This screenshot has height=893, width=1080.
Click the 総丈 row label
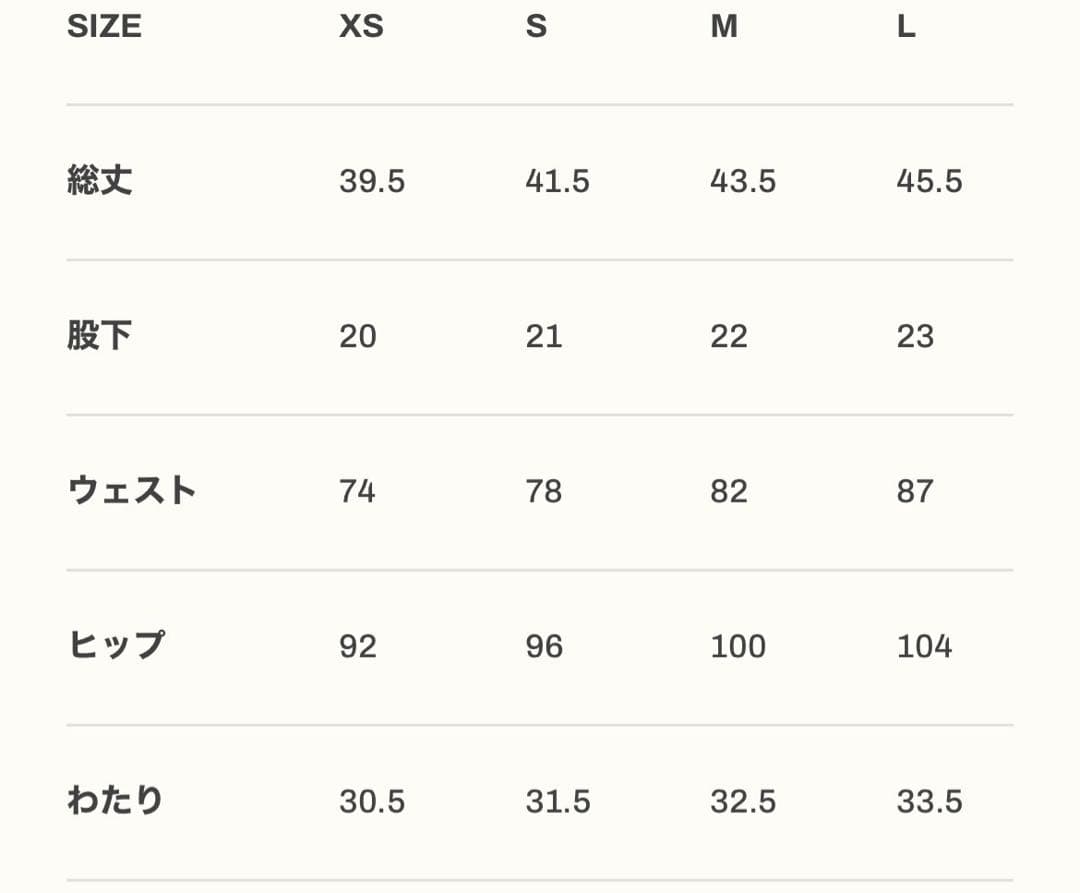[100, 181]
